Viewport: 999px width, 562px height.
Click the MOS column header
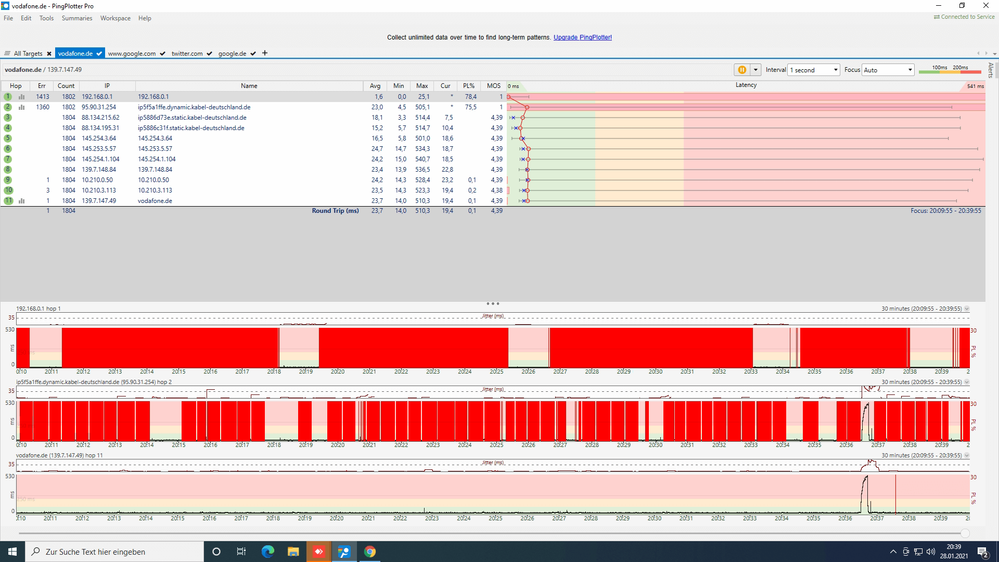click(493, 85)
